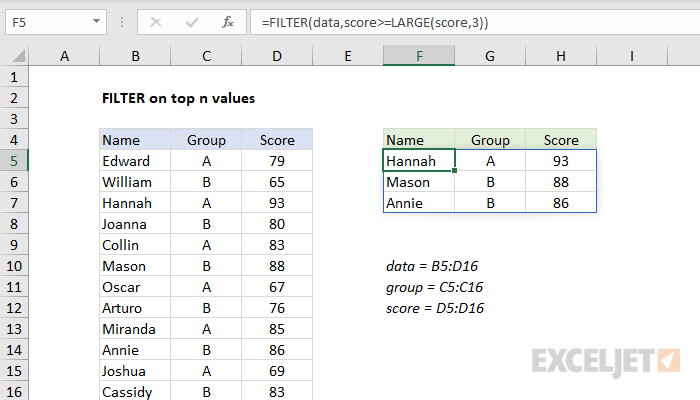Select row 2 header
The width and height of the screenshot is (700, 400).
tap(14, 98)
